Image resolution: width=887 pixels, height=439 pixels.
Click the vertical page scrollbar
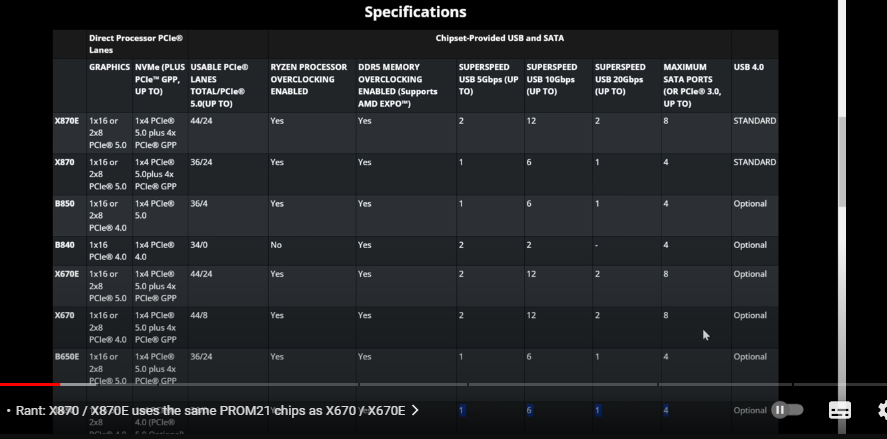point(842,160)
